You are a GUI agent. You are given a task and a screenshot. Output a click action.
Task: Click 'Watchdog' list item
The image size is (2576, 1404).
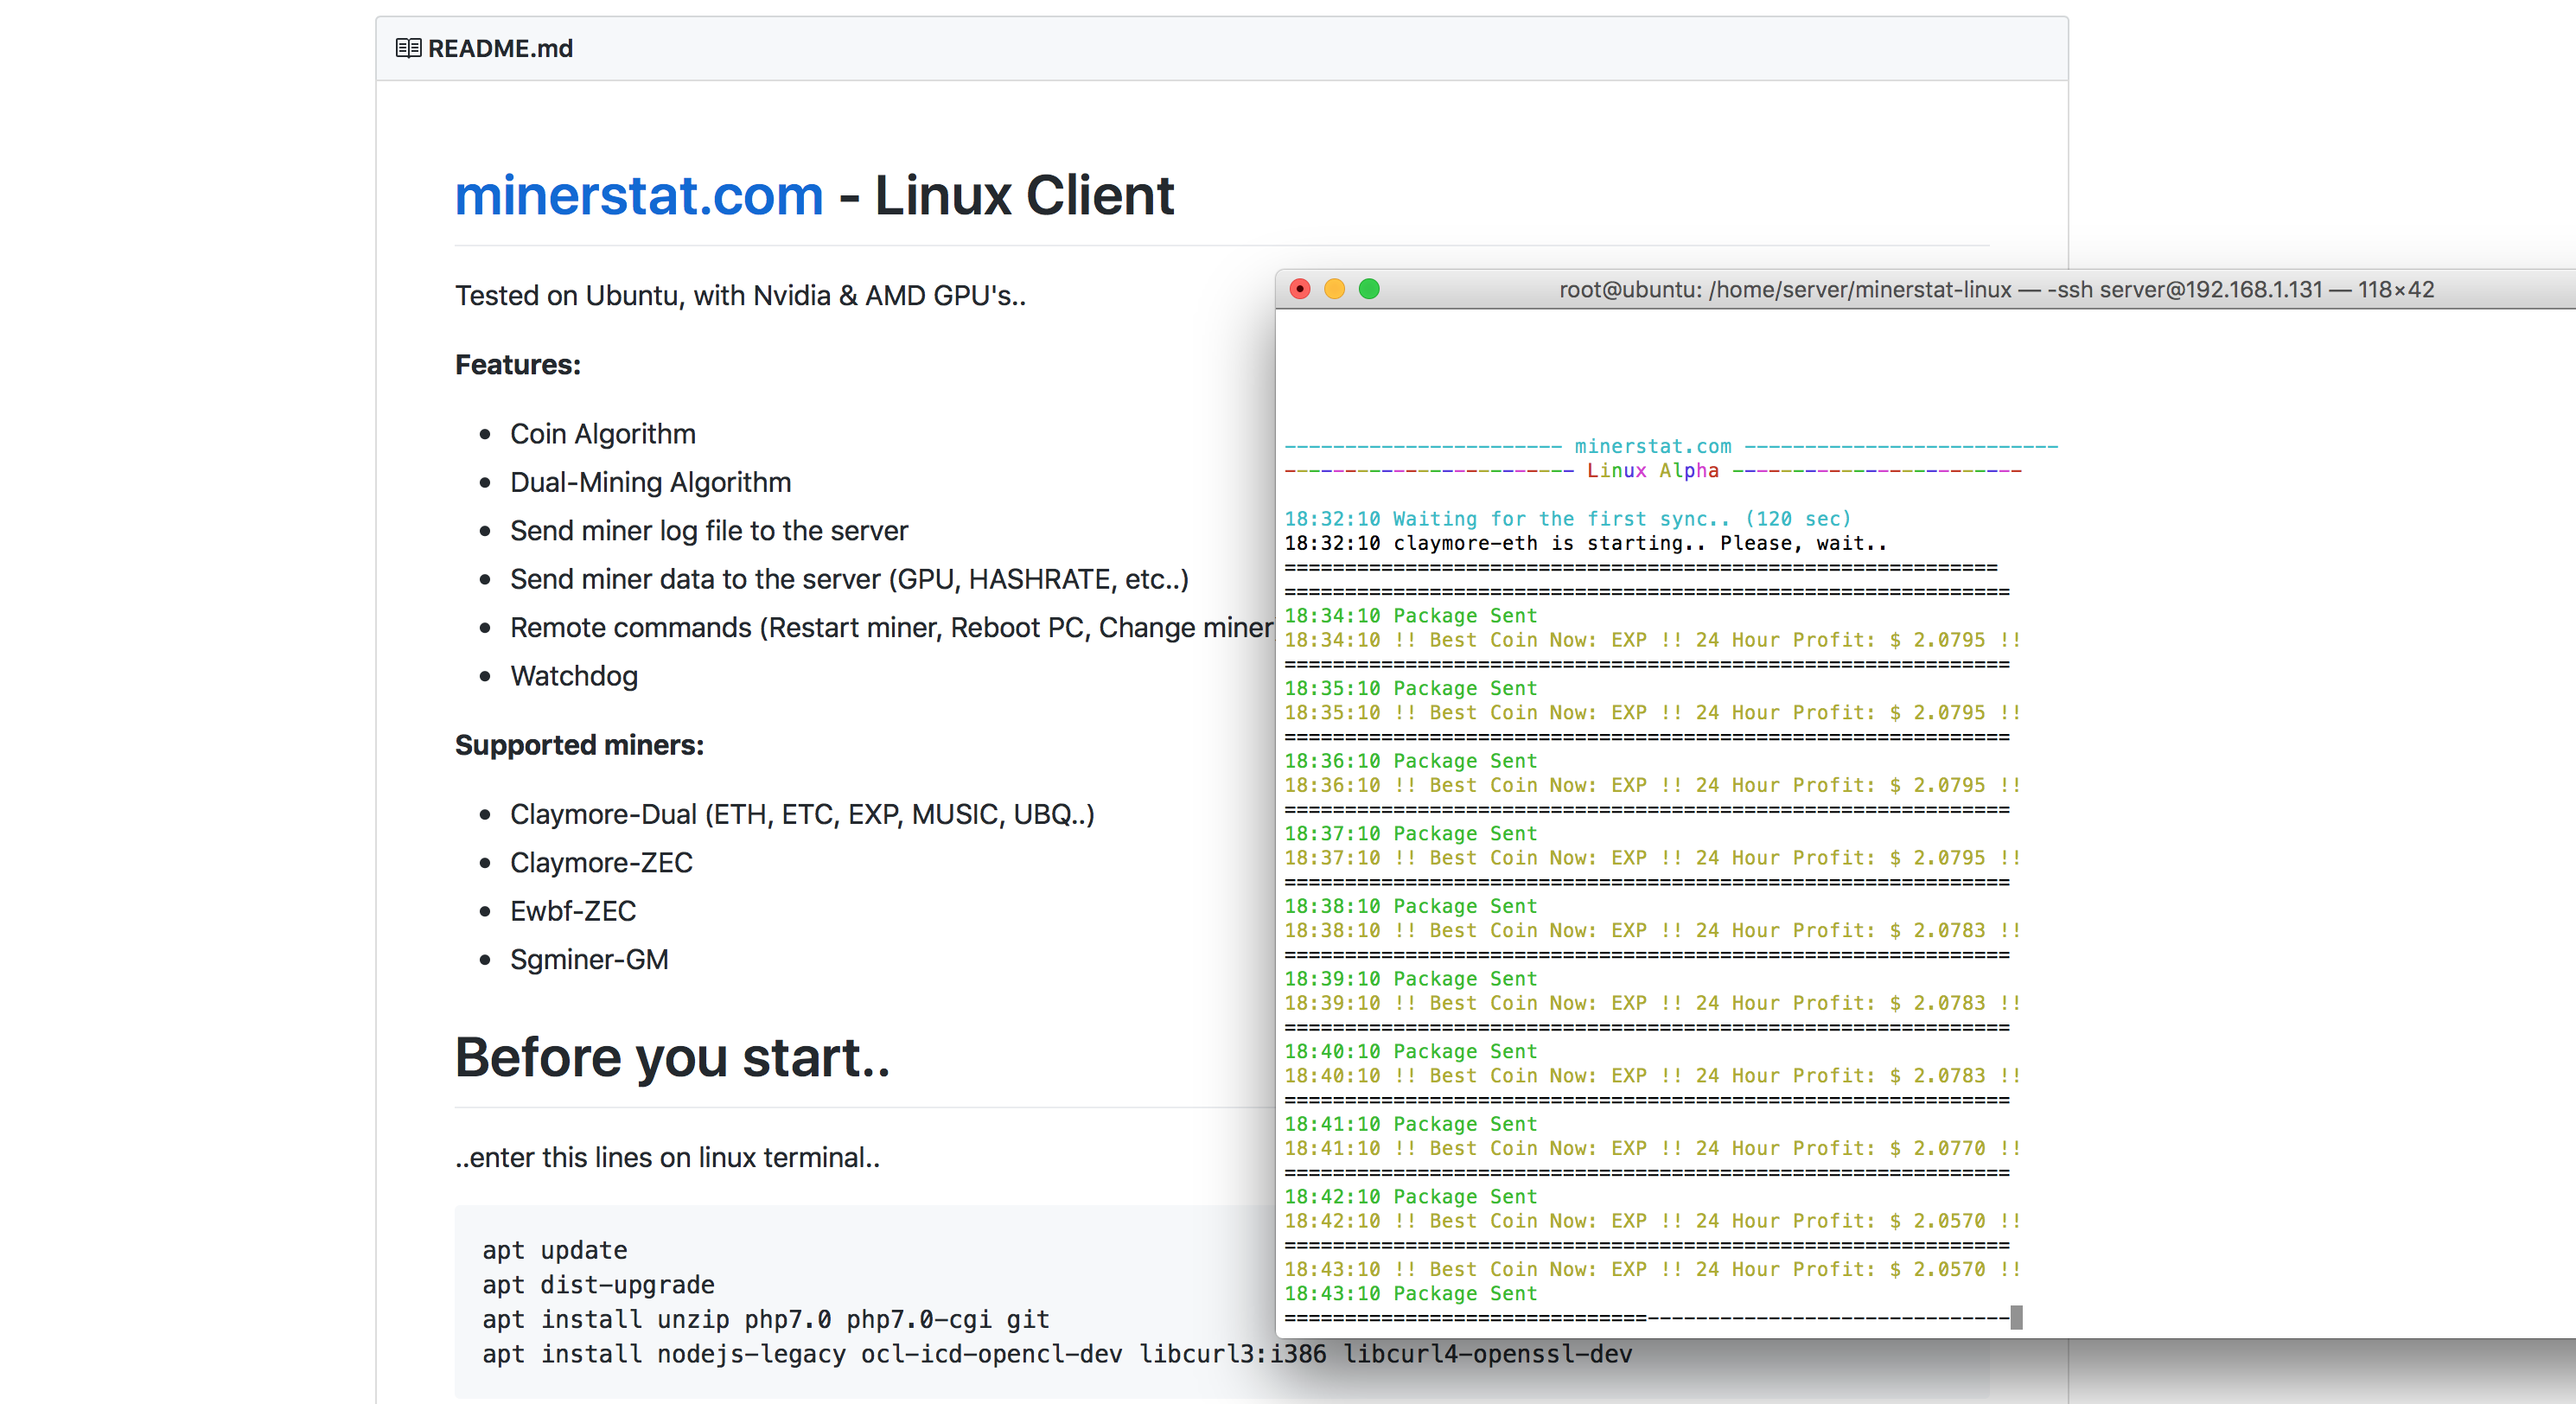tap(573, 676)
